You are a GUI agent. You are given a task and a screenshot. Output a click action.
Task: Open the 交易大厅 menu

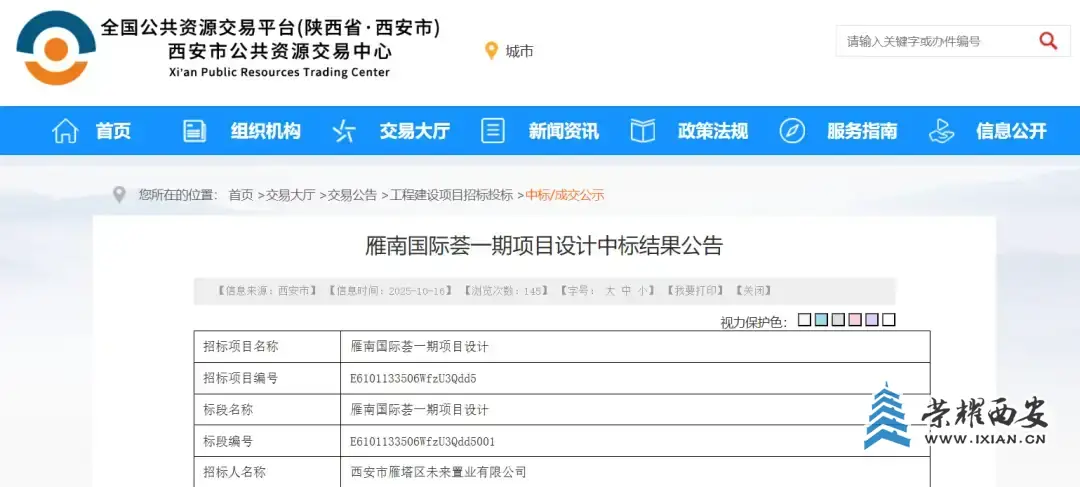coord(414,131)
